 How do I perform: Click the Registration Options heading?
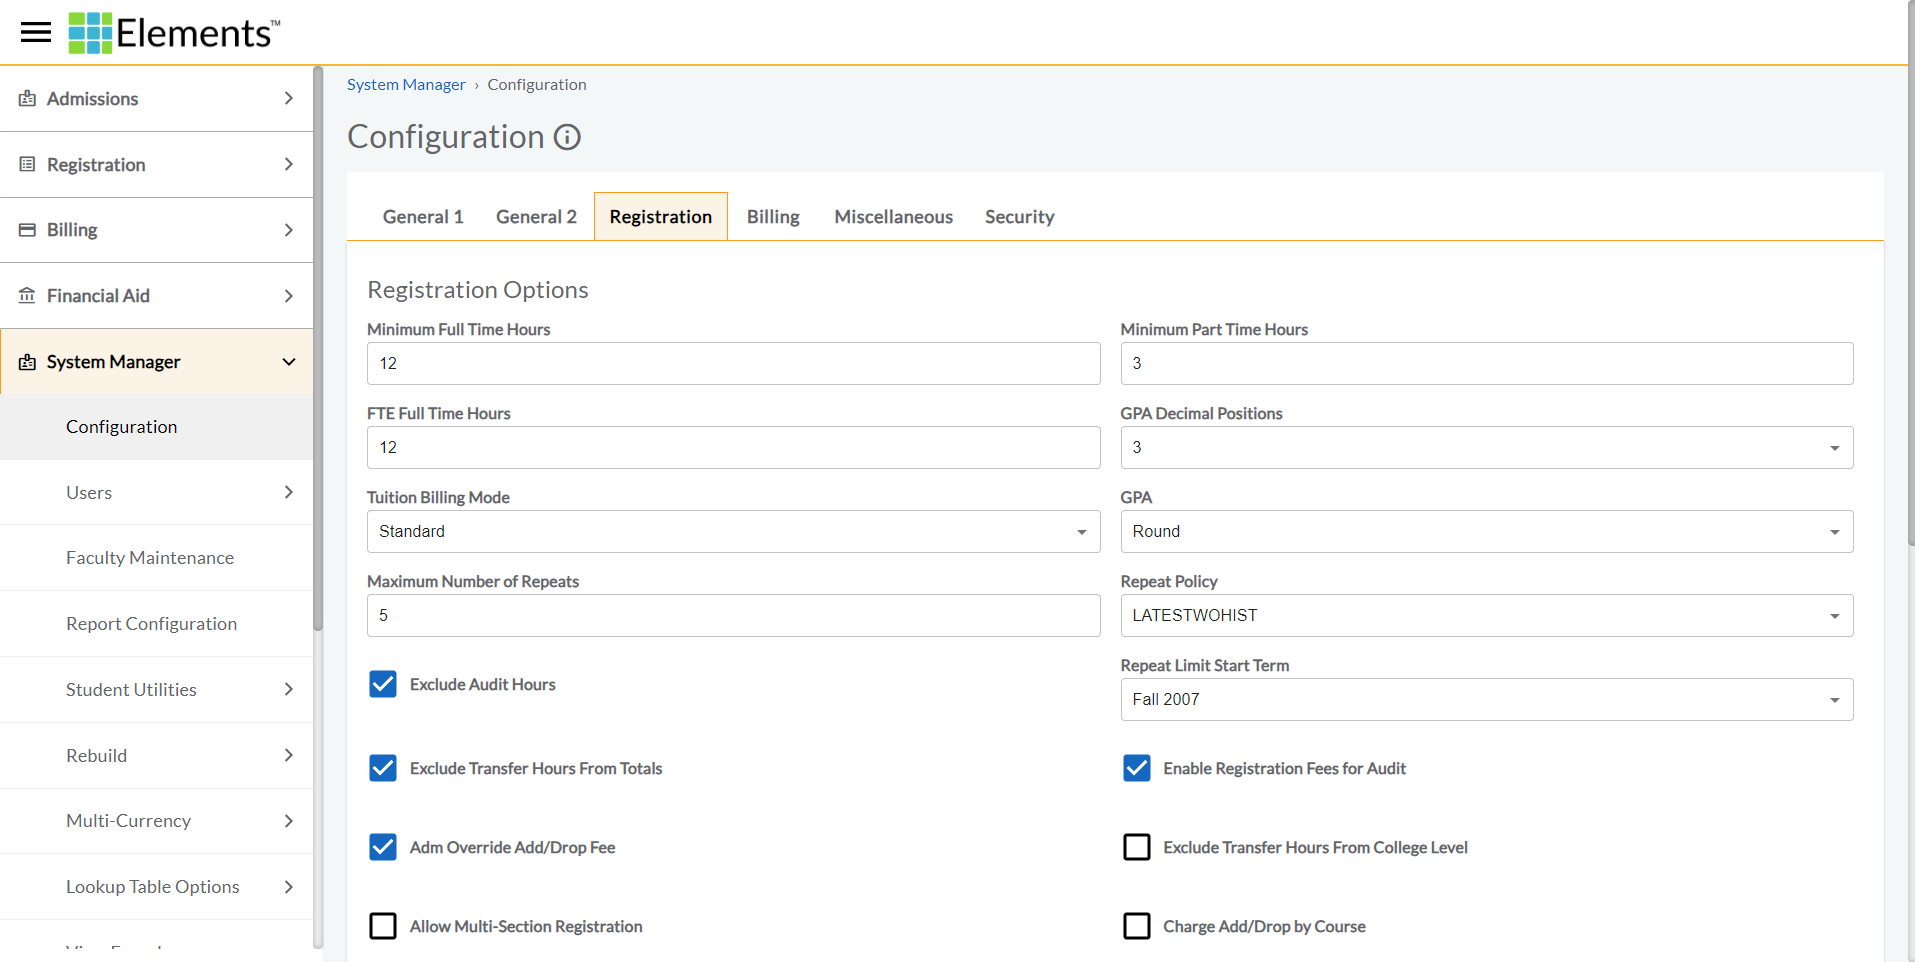click(x=477, y=290)
